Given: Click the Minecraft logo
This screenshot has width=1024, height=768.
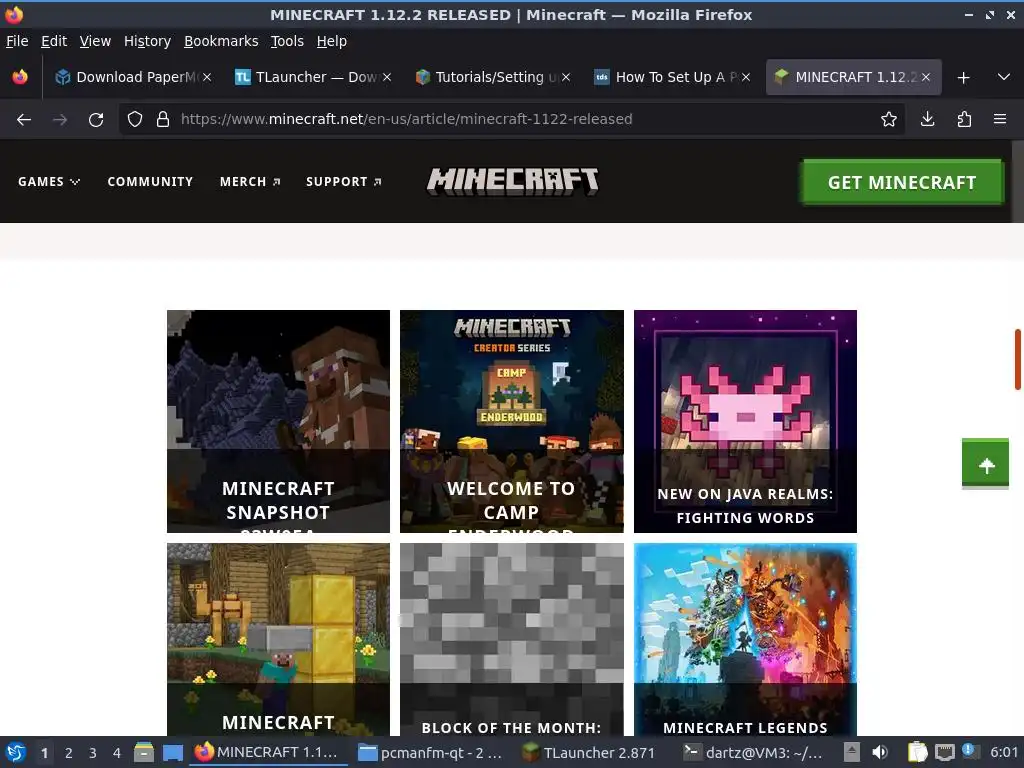Looking at the screenshot, I should (513, 181).
